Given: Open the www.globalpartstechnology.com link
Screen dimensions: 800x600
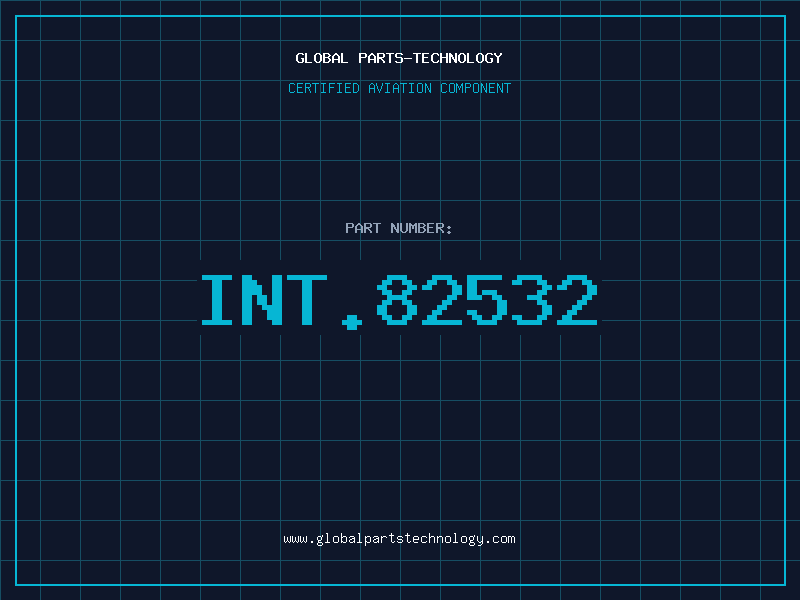Looking at the screenshot, I should (399, 539).
